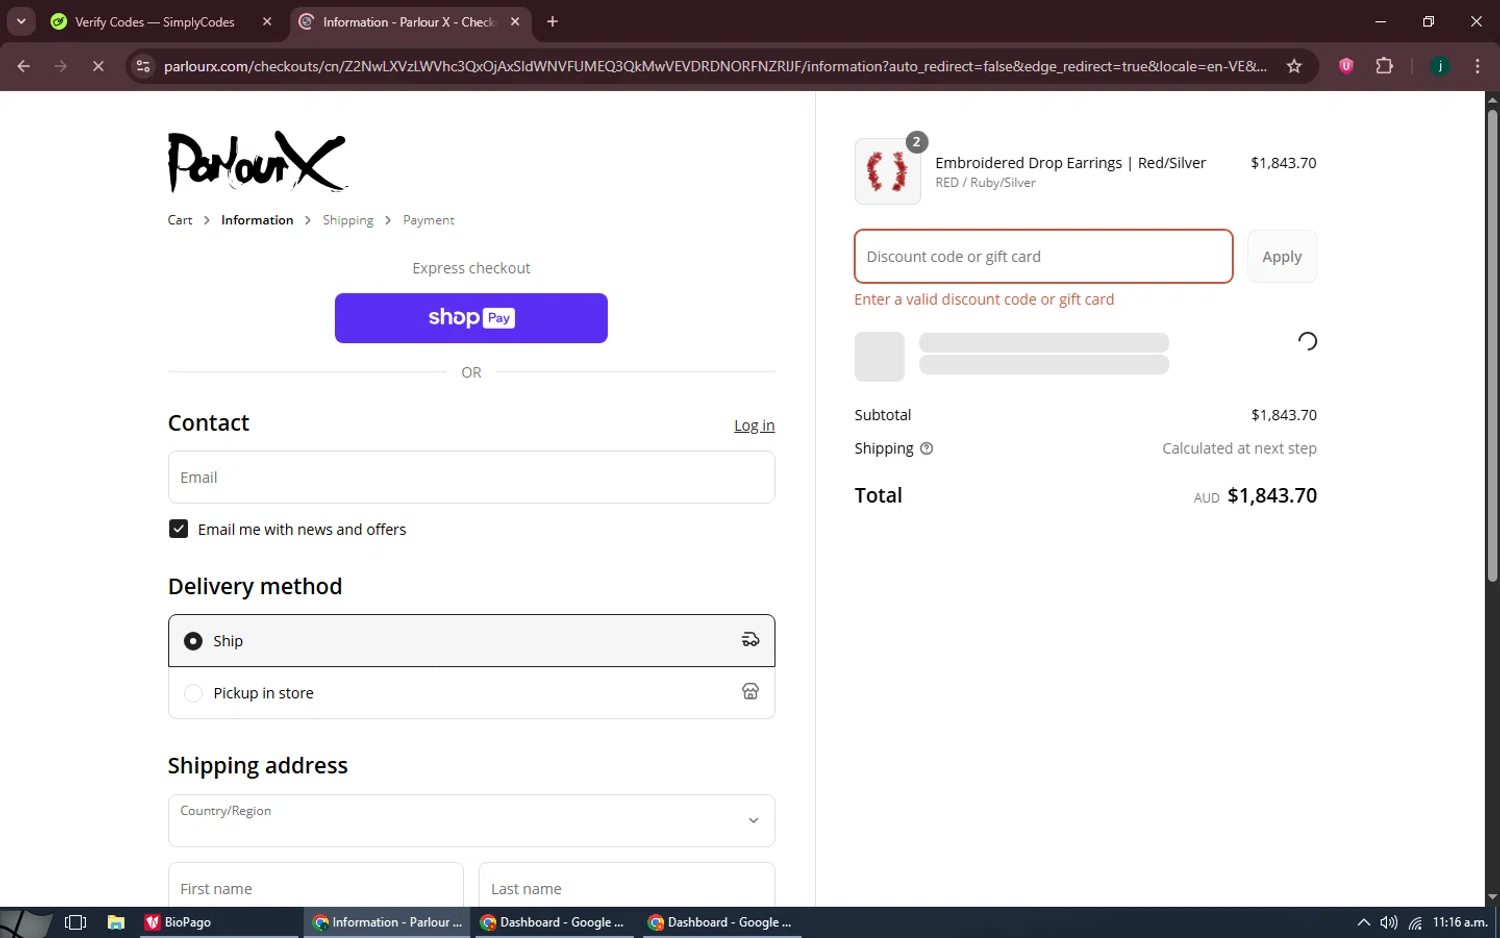The height and width of the screenshot is (938, 1500).
Task: Click the Payment breadcrumb step
Action: 428,220
